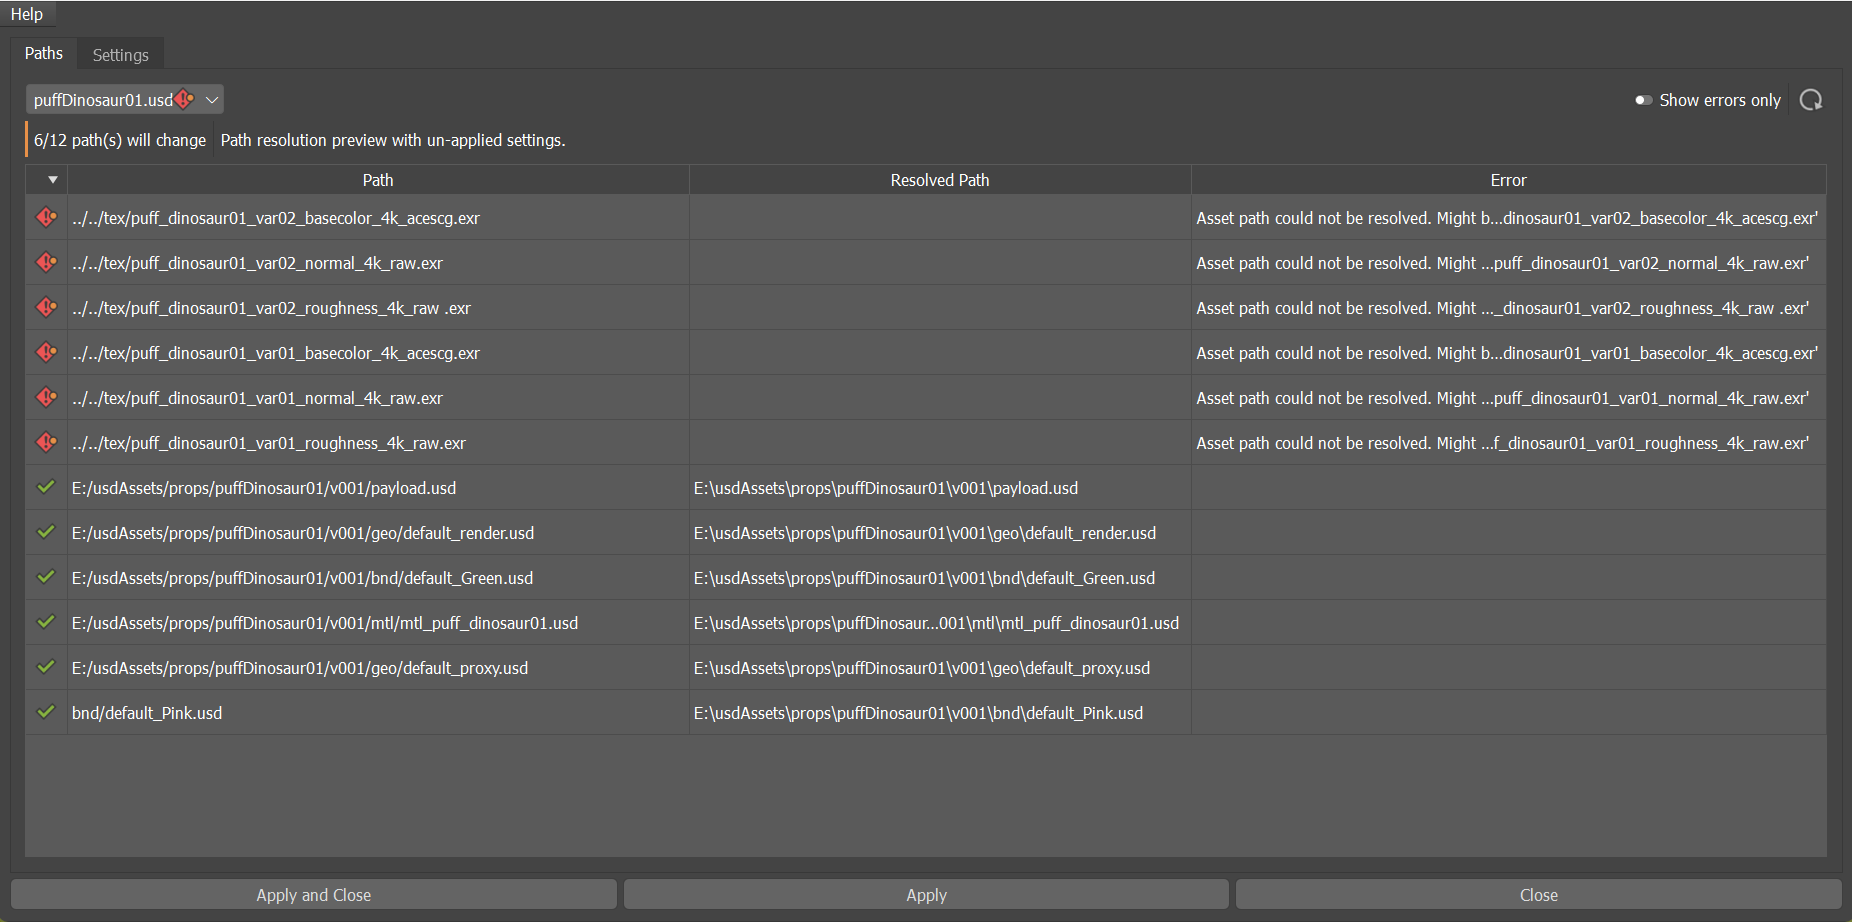Sort by the Error column header
The height and width of the screenshot is (922, 1852).
pos(1508,180)
